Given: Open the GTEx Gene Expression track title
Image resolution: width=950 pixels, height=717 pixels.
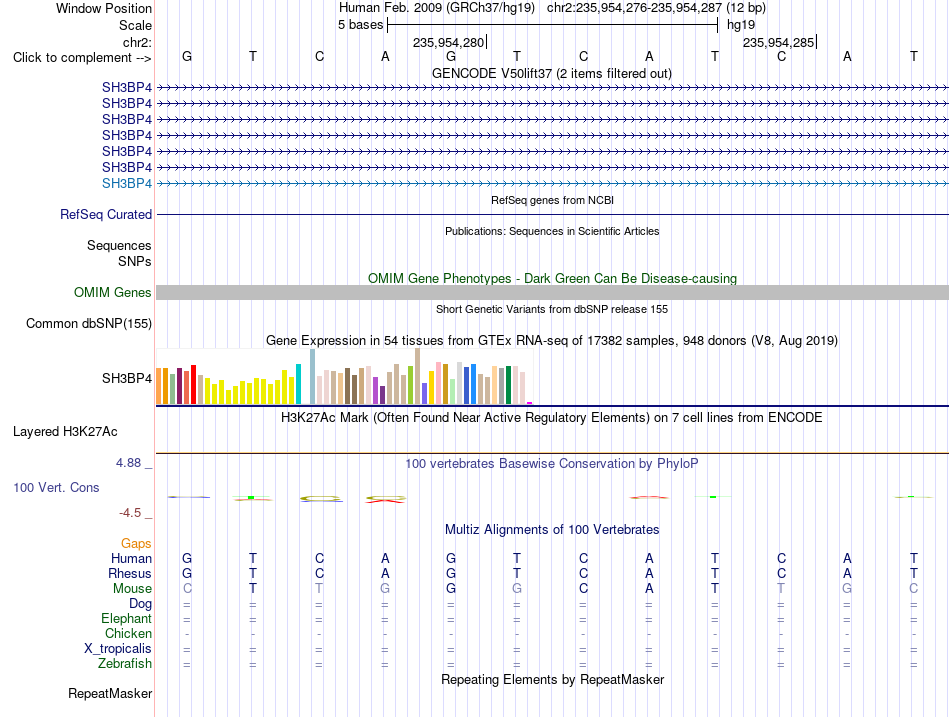Looking at the screenshot, I should 552,341.
